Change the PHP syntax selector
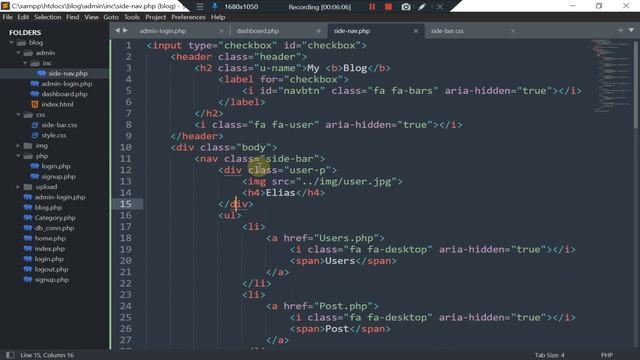640x360 pixels. (607, 355)
